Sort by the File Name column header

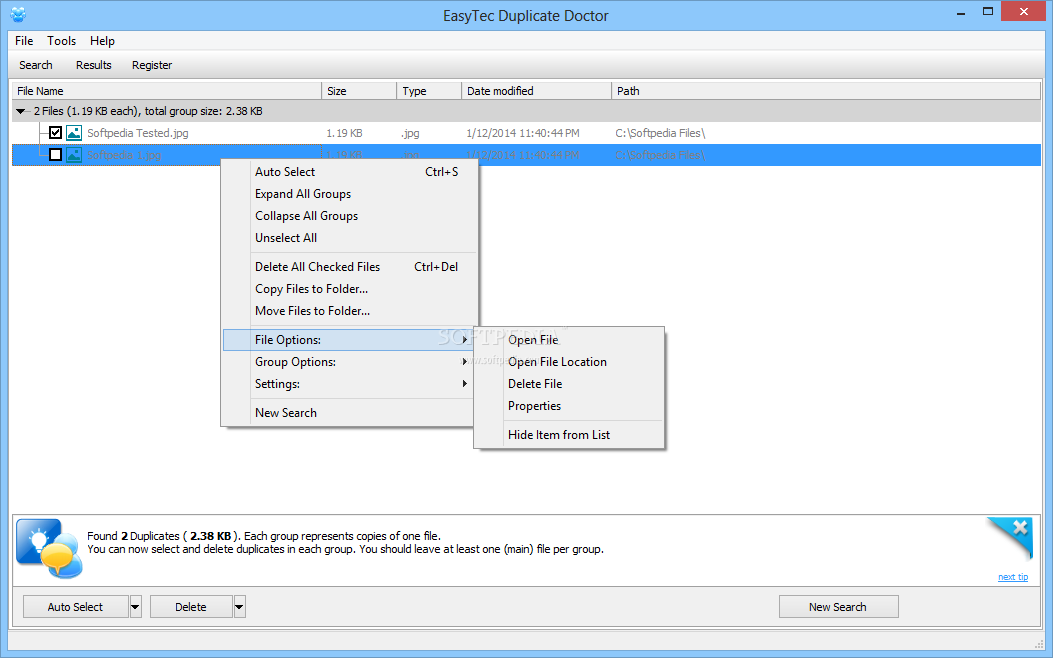pos(167,91)
